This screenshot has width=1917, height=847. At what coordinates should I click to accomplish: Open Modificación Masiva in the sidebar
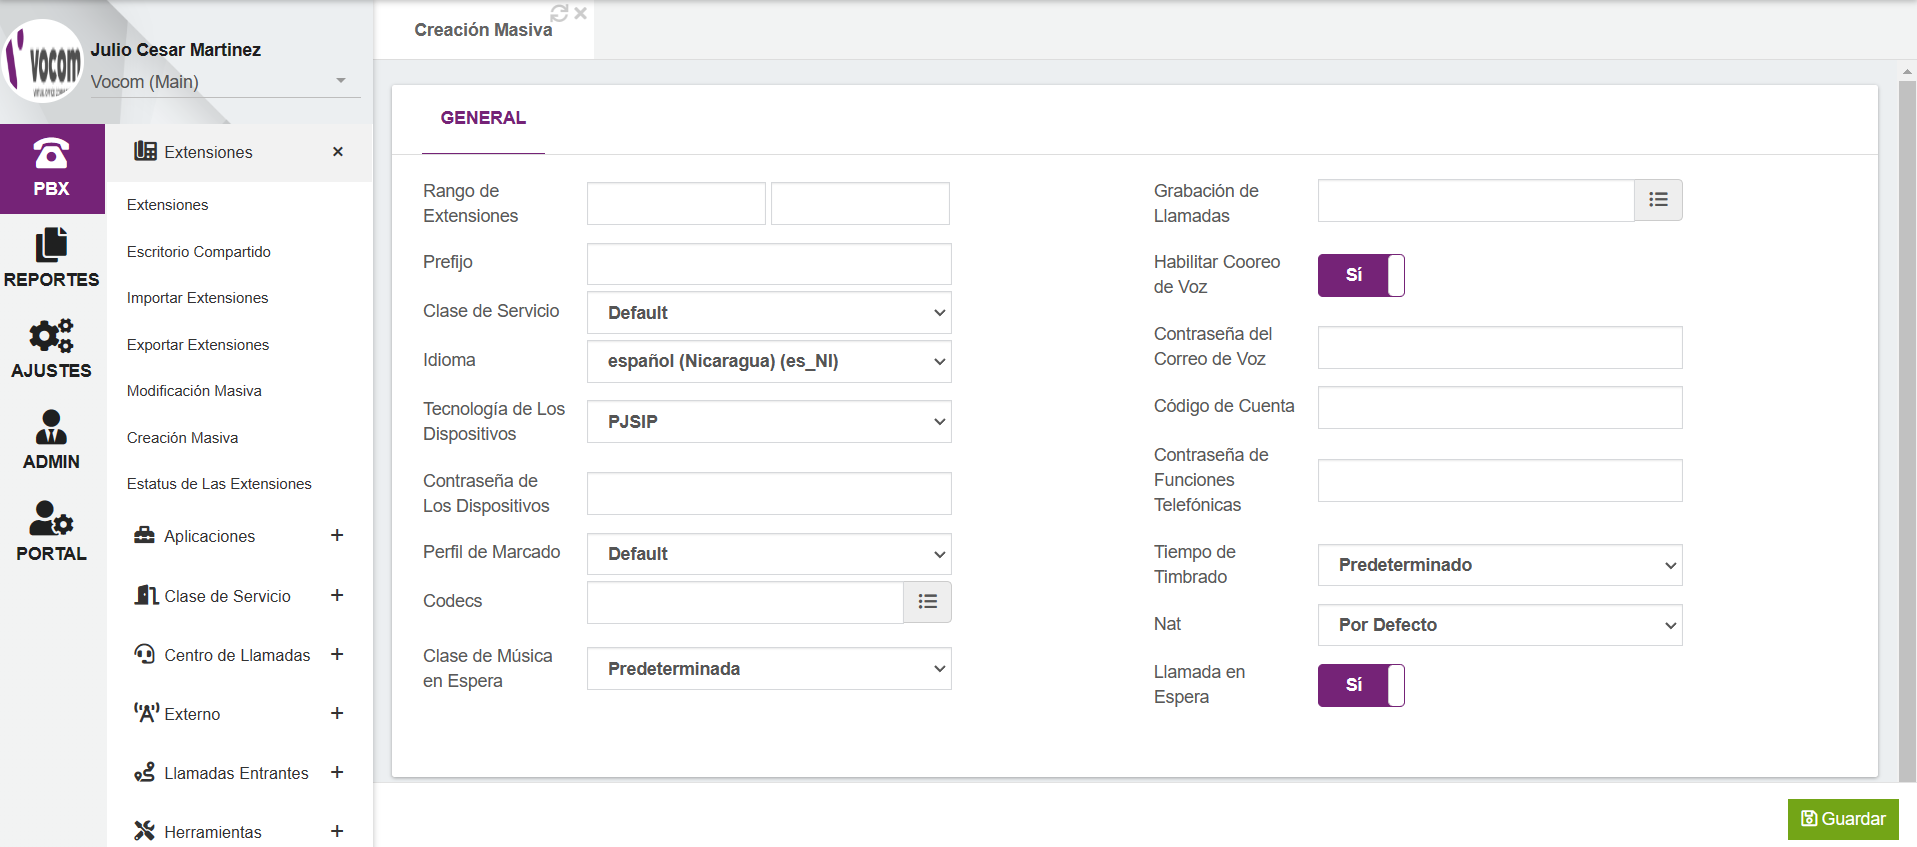194,391
